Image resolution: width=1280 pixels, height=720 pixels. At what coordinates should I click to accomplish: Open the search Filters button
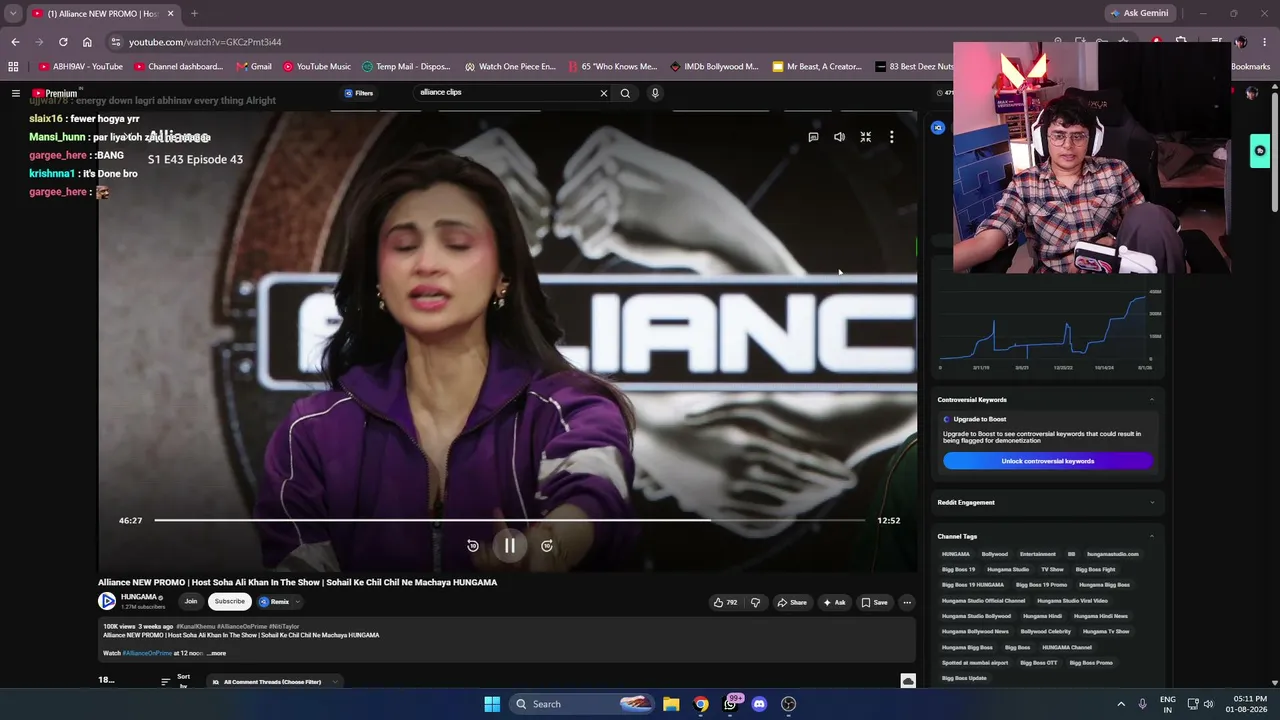point(359,93)
